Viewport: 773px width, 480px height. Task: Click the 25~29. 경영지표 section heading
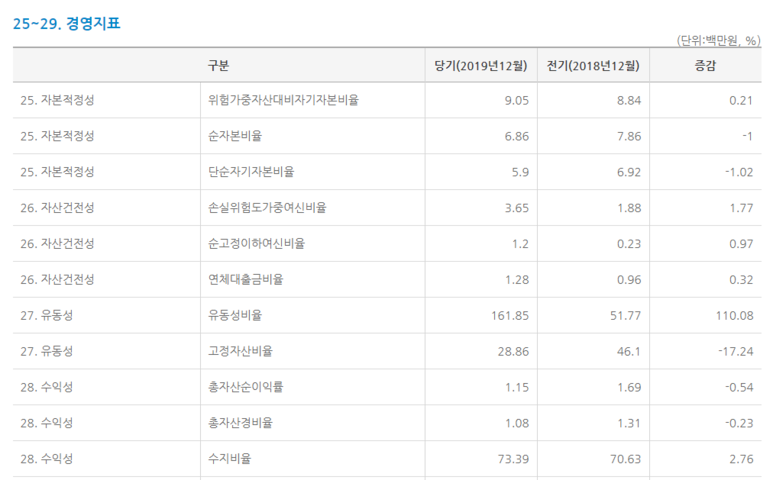tap(67, 23)
